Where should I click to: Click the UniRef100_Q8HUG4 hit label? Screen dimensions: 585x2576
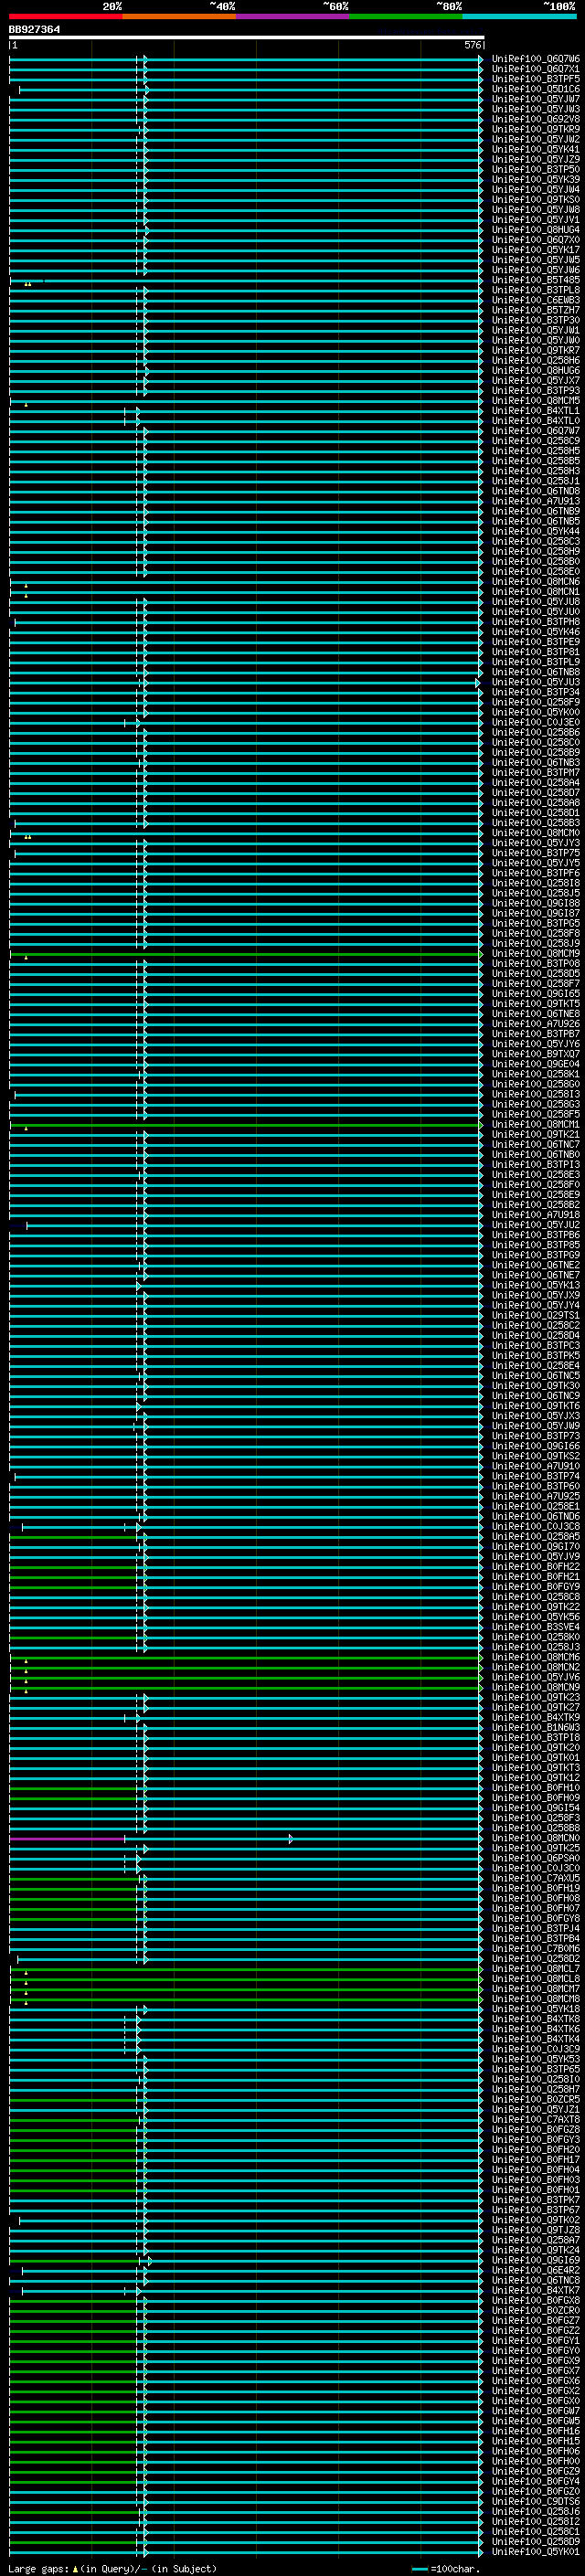click(x=536, y=230)
